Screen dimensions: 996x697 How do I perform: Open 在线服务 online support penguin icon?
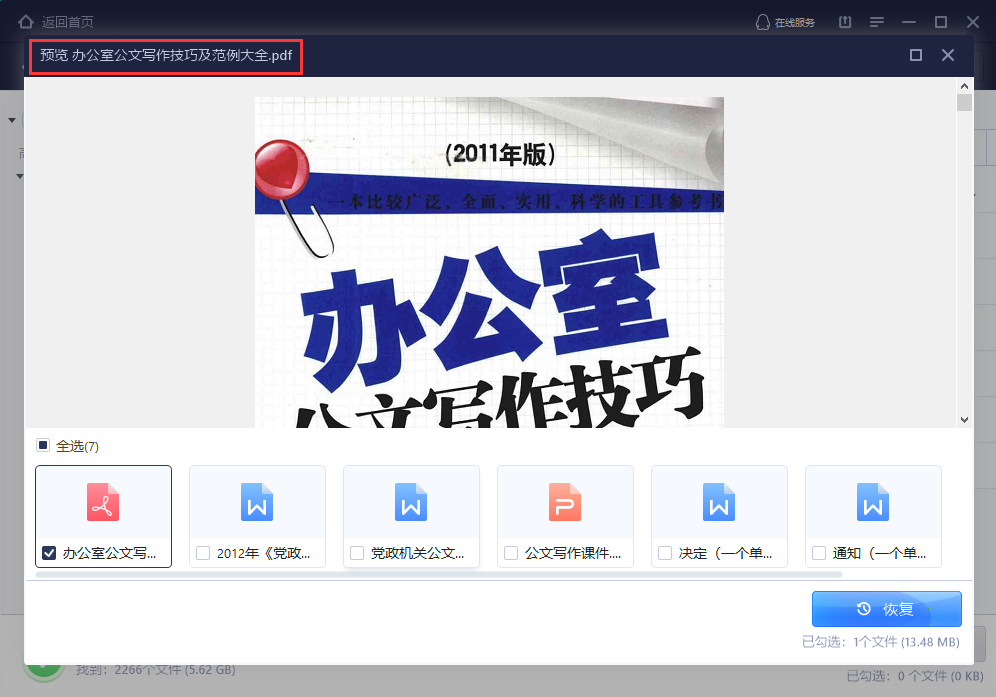(x=763, y=22)
